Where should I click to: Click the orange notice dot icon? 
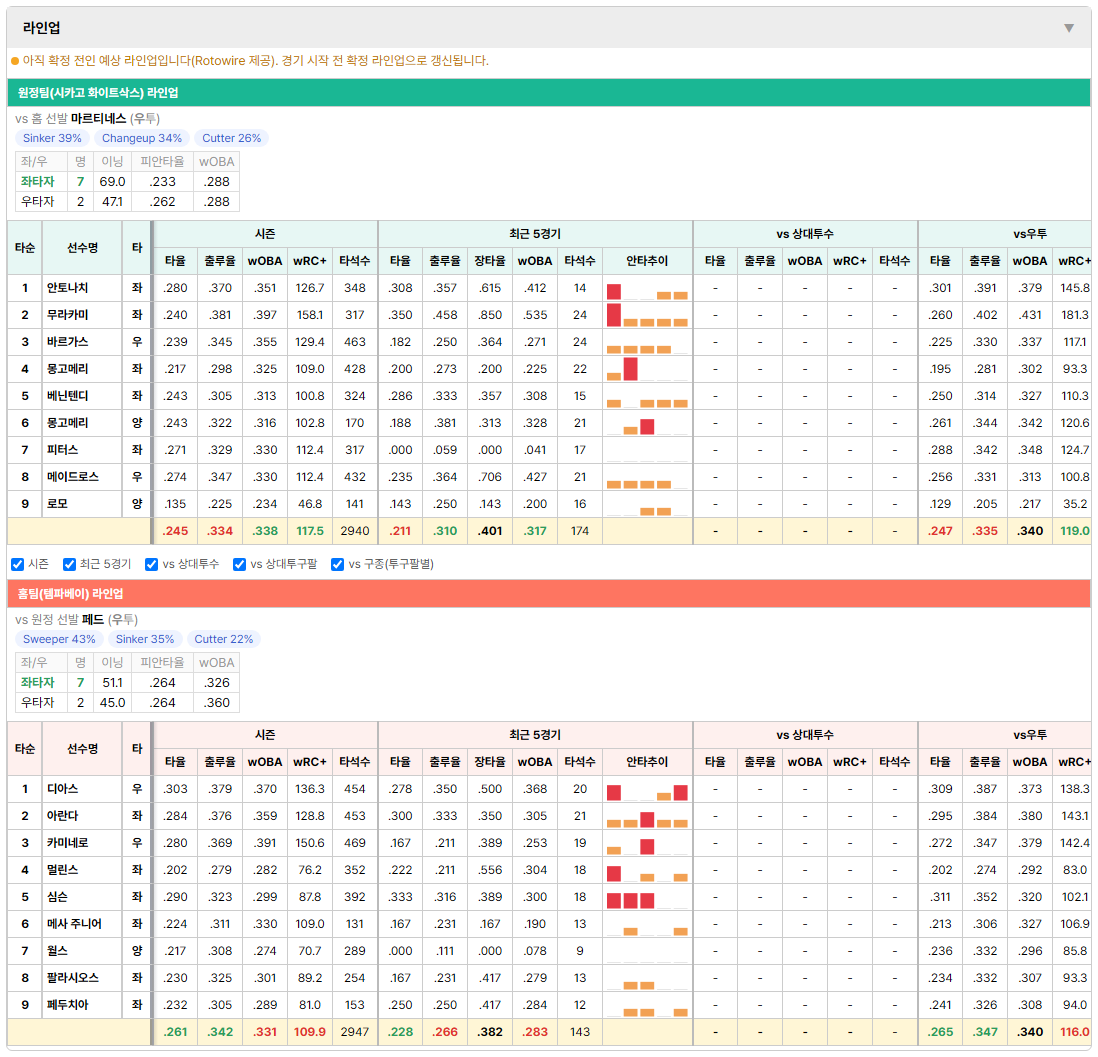(15, 62)
